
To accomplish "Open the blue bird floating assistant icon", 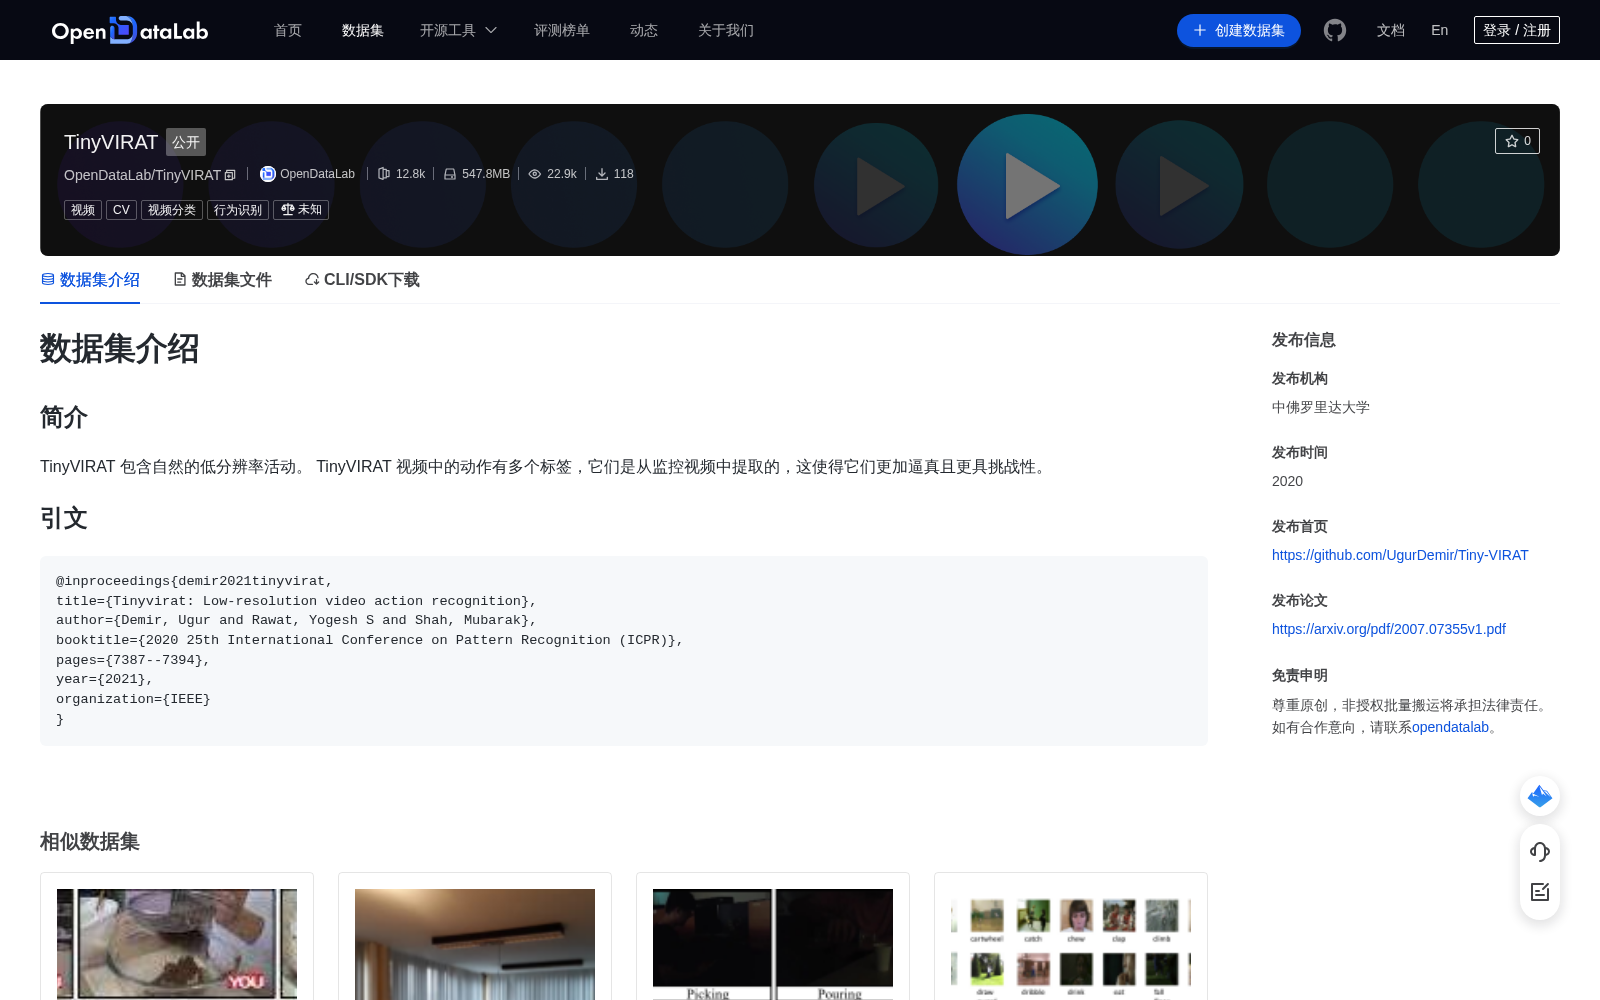I will click(x=1540, y=796).
